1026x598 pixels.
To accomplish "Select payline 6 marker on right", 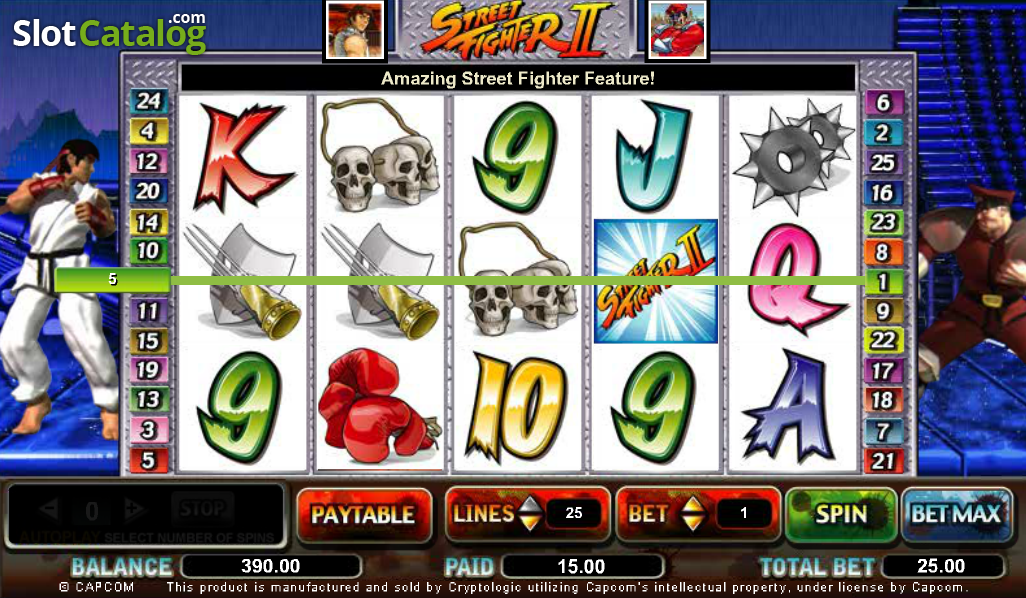I will [883, 102].
